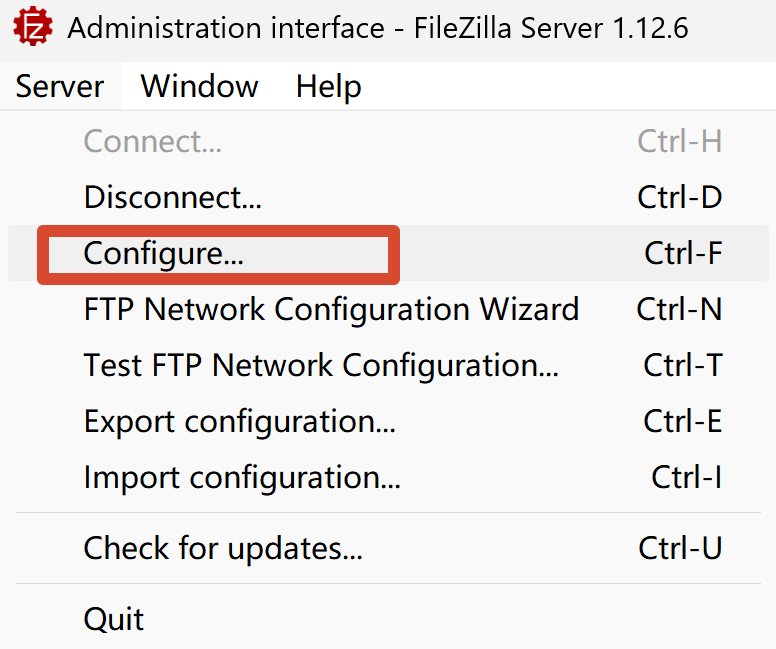Select the greyed-out Connect... entry

pos(388,142)
